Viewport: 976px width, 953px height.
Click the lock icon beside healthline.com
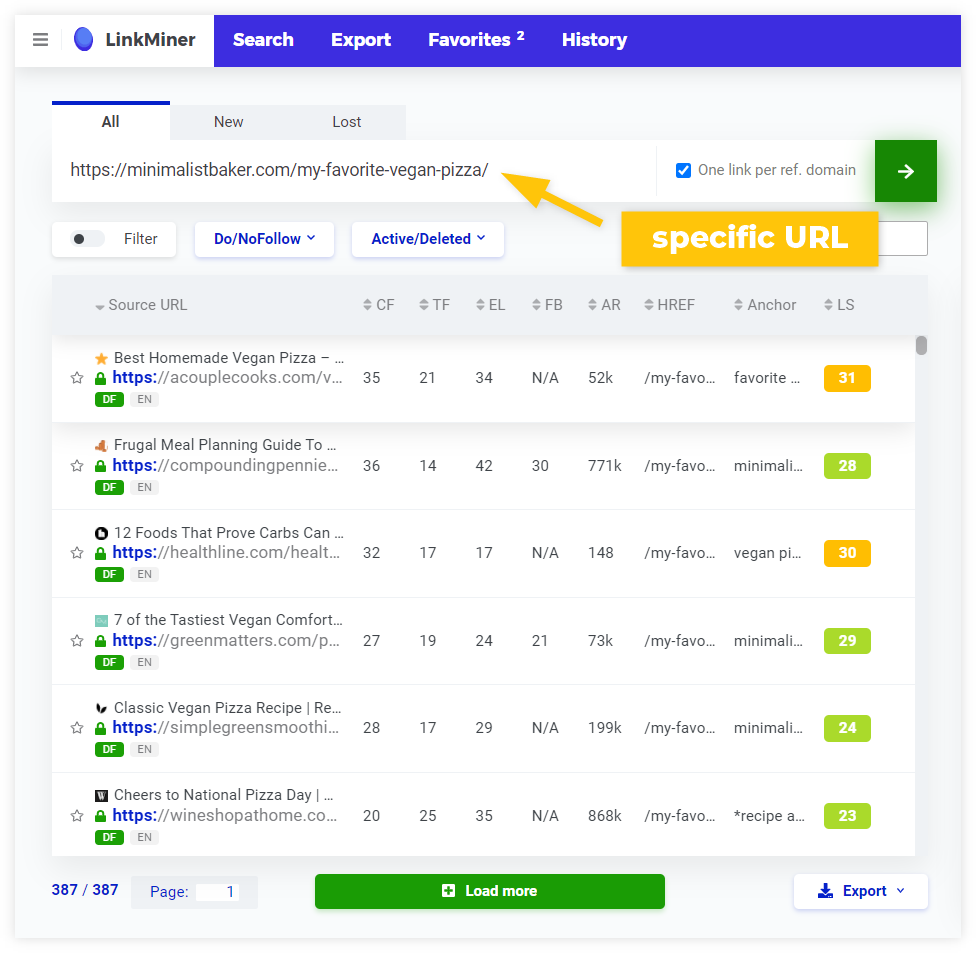tap(100, 553)
